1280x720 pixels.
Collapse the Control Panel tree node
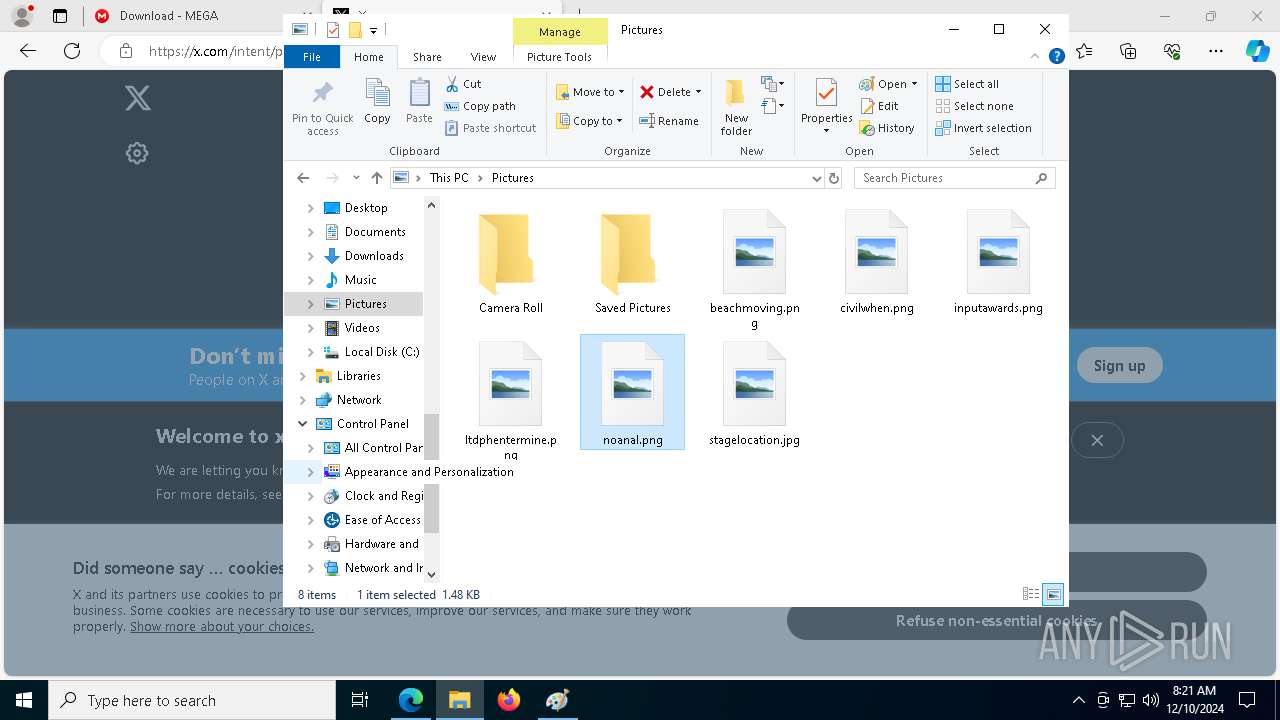(302, 424)
